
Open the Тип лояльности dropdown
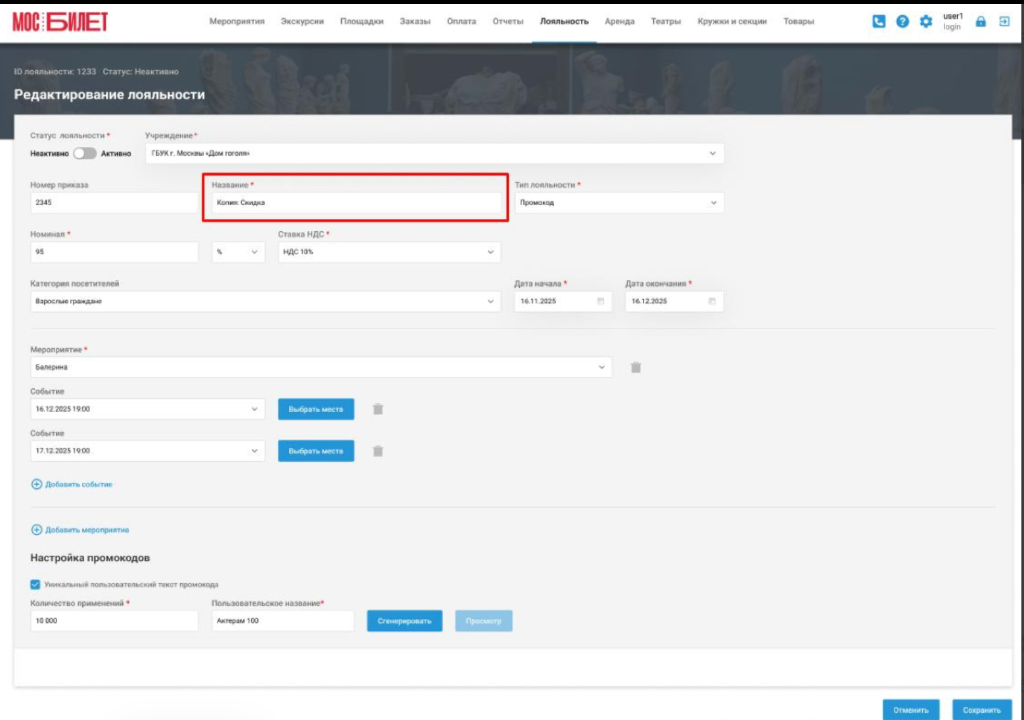619,203
